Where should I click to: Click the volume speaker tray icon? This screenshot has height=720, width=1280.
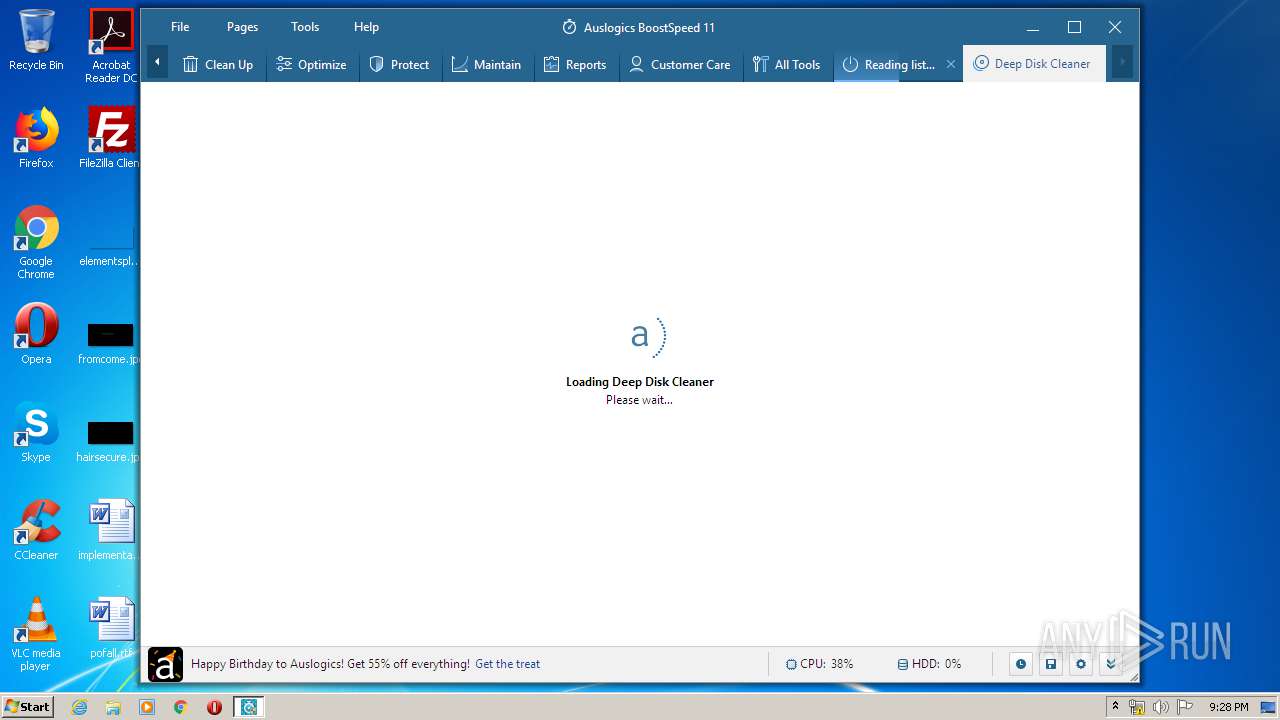point(1160,707)
